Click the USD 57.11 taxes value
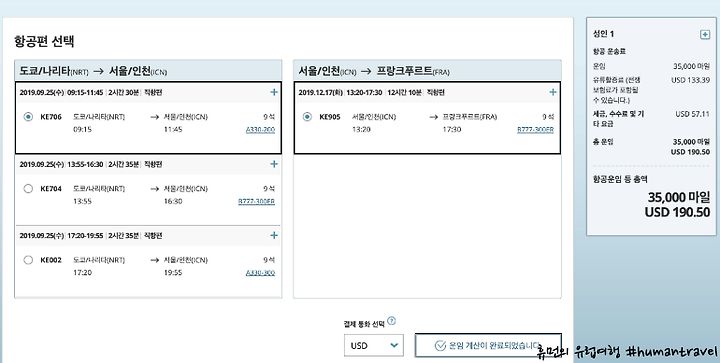 tap(692, 114)
